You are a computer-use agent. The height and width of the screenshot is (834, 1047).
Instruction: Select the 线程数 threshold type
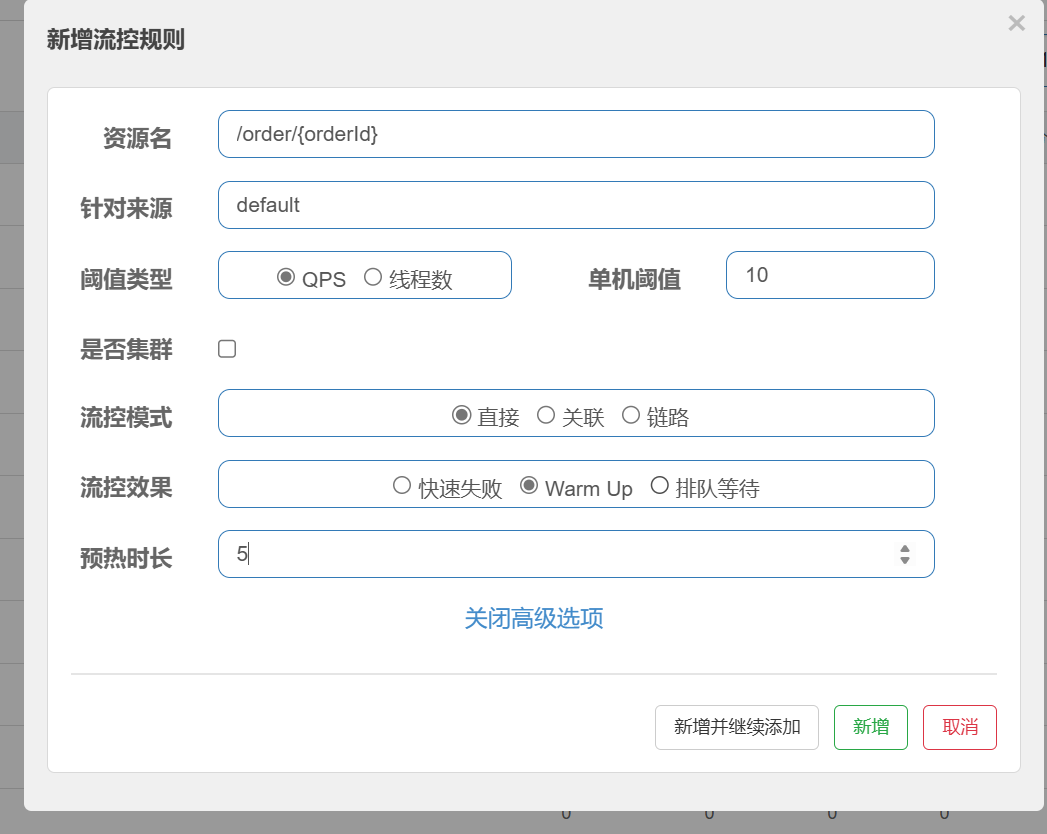tap(373, 276)
